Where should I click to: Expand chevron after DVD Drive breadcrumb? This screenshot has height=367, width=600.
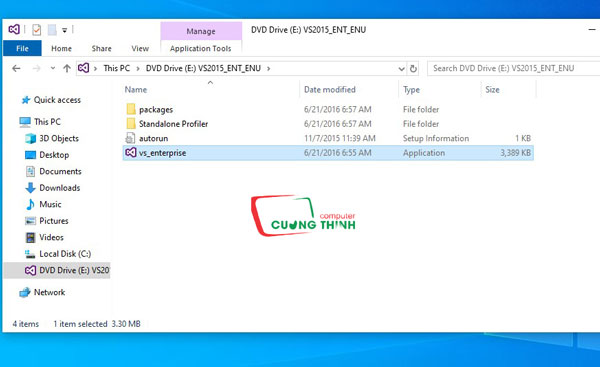pyautogui.click(x=269, y=69)
